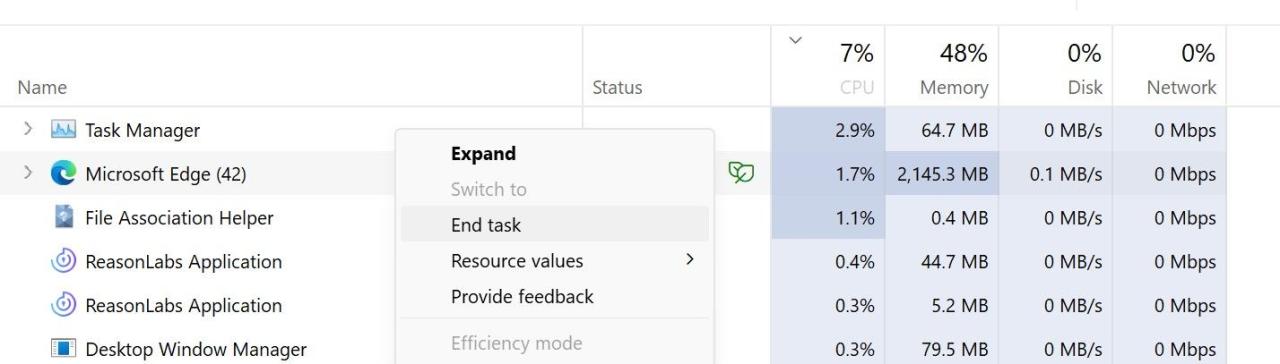The image size is (1280, 364).
Task: Select End task from the context menu
Action: pos(555,225)
